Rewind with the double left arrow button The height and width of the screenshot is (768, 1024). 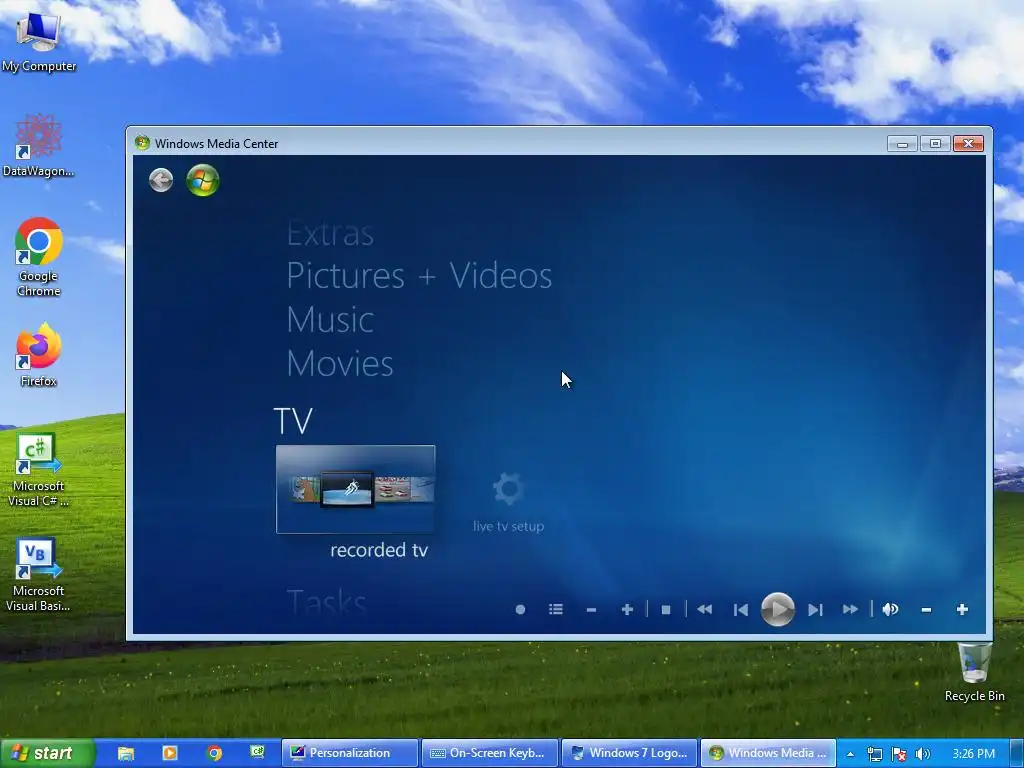(704, 609)
